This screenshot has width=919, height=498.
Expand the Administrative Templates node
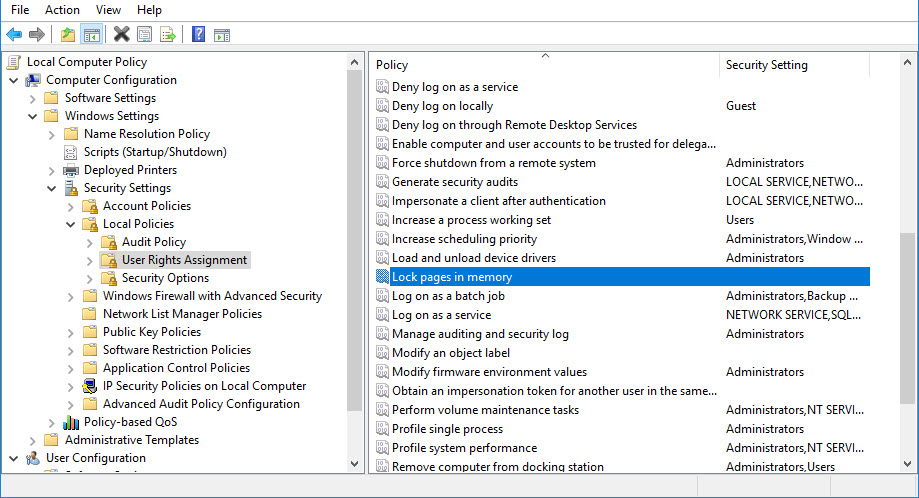pyautogui.click(x=32, y=441)
